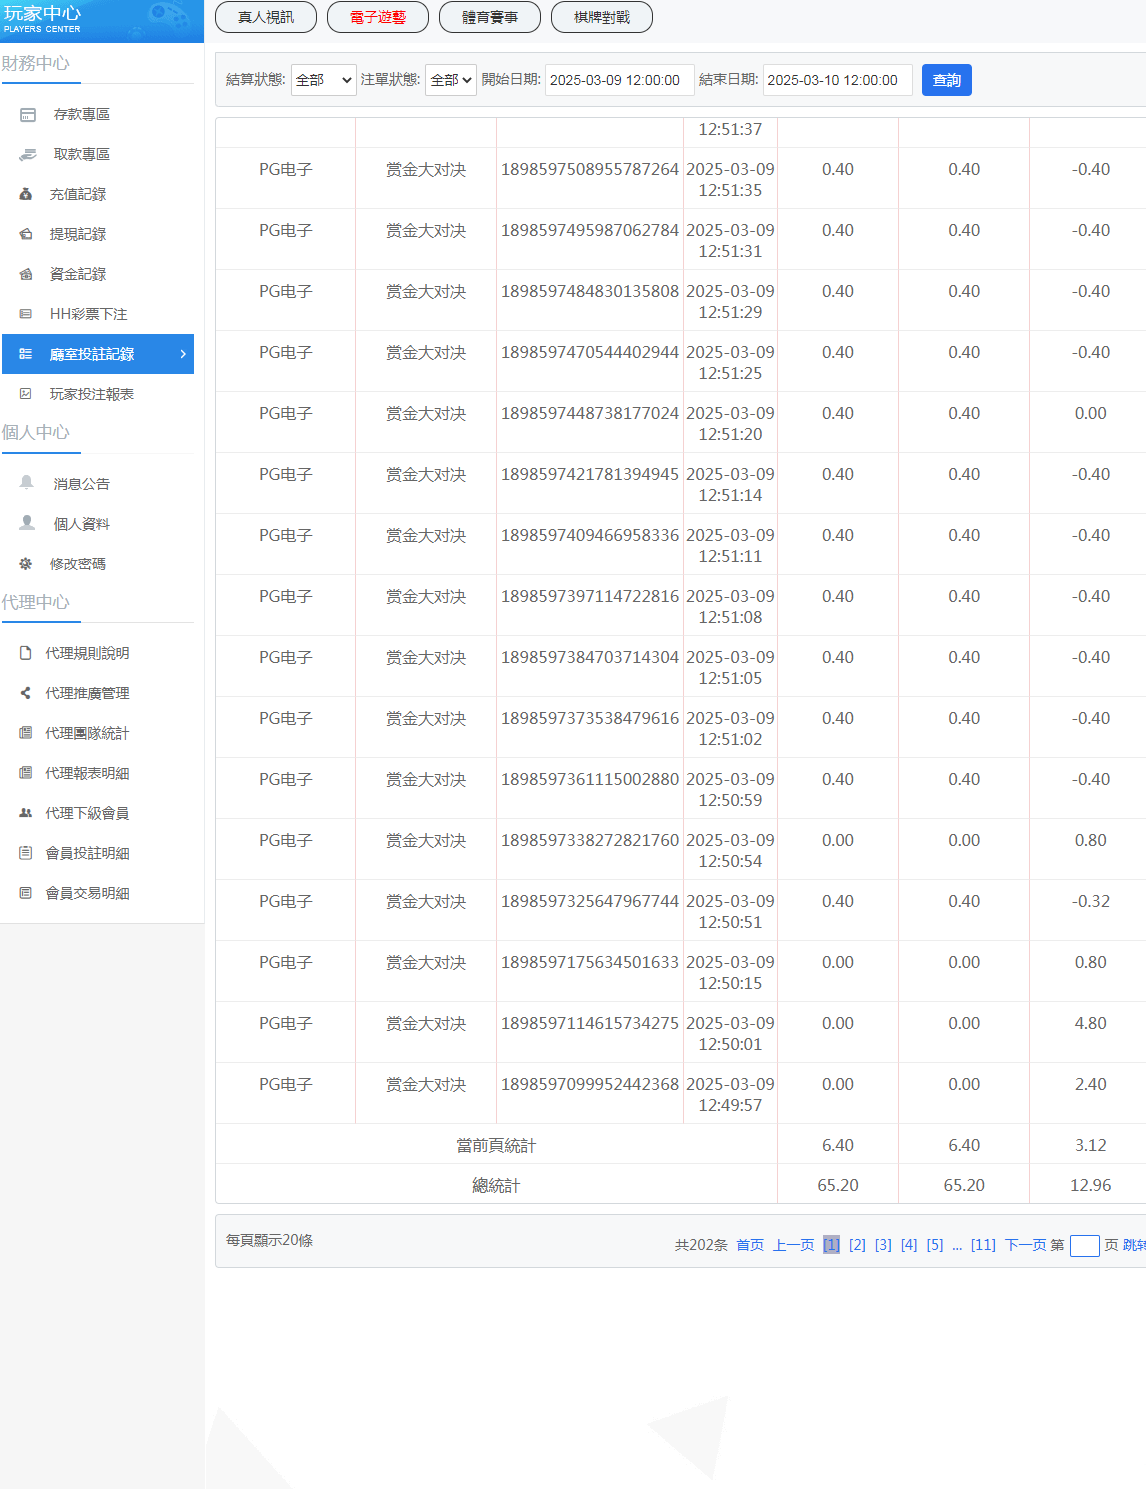Screen dimensions: 1146x1489
Task: Click the deposit area icon (存款專區)
Action: 28,115
